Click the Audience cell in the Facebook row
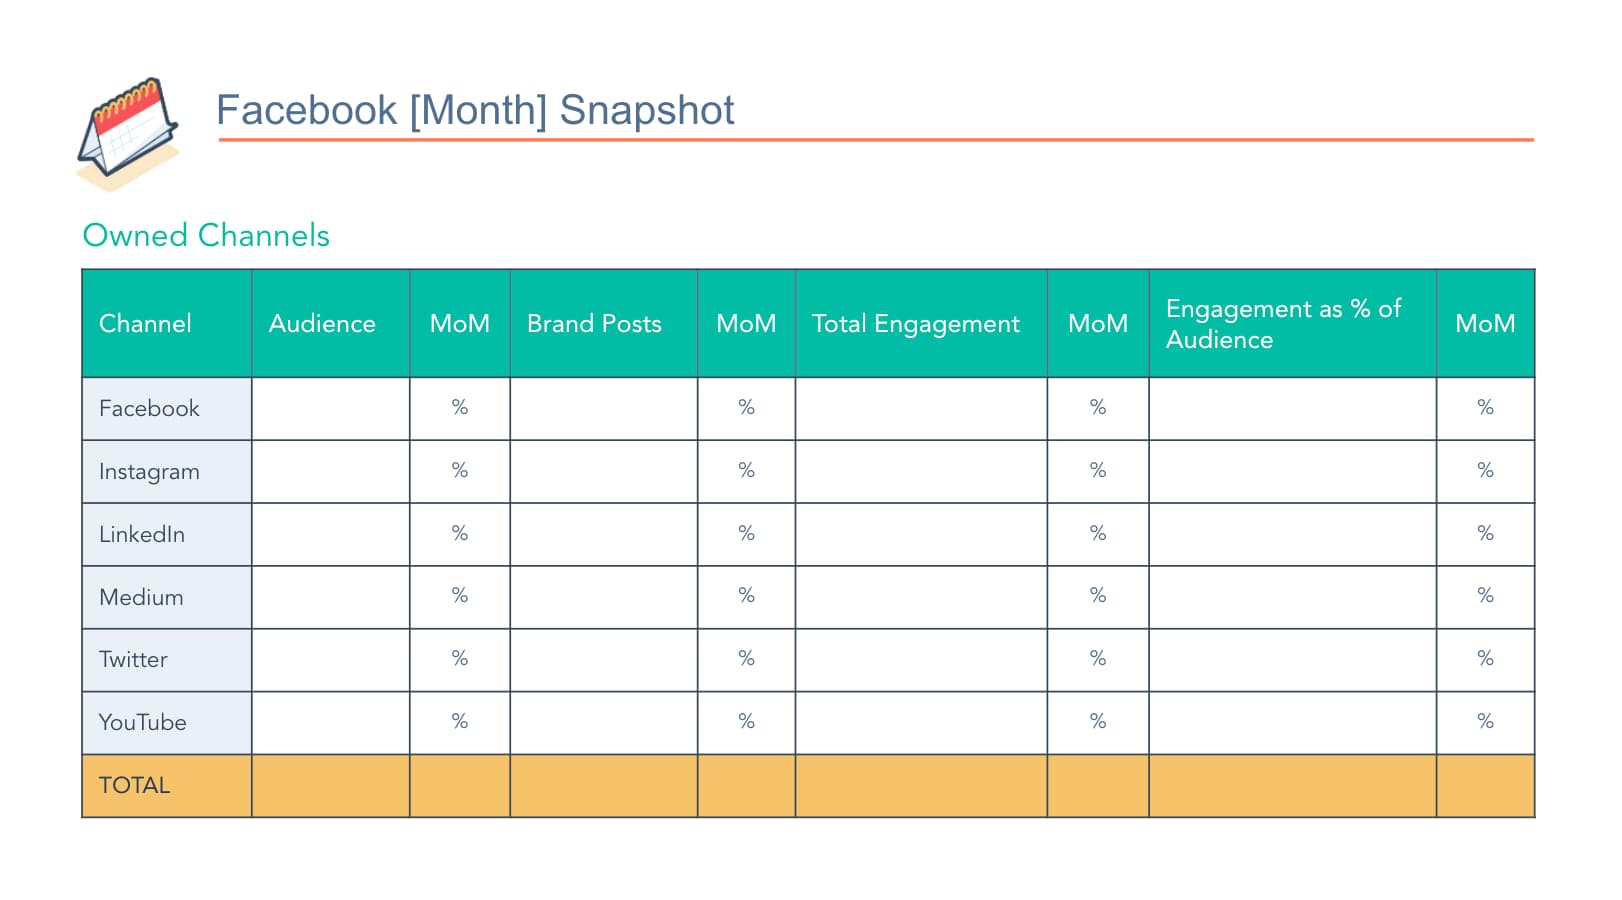This screenshot has width=1622, height=900. click(x=330, y=408)
